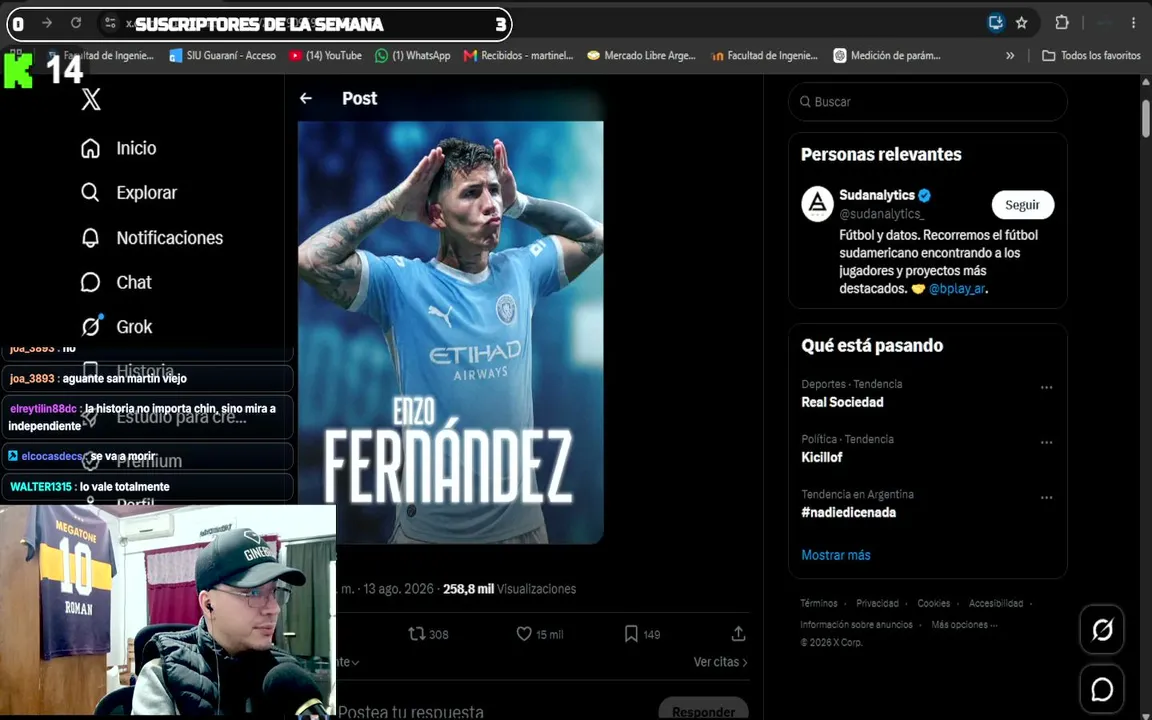Share the post via the upload icon
The image size is (1152, 720).
tap(738, 633)
